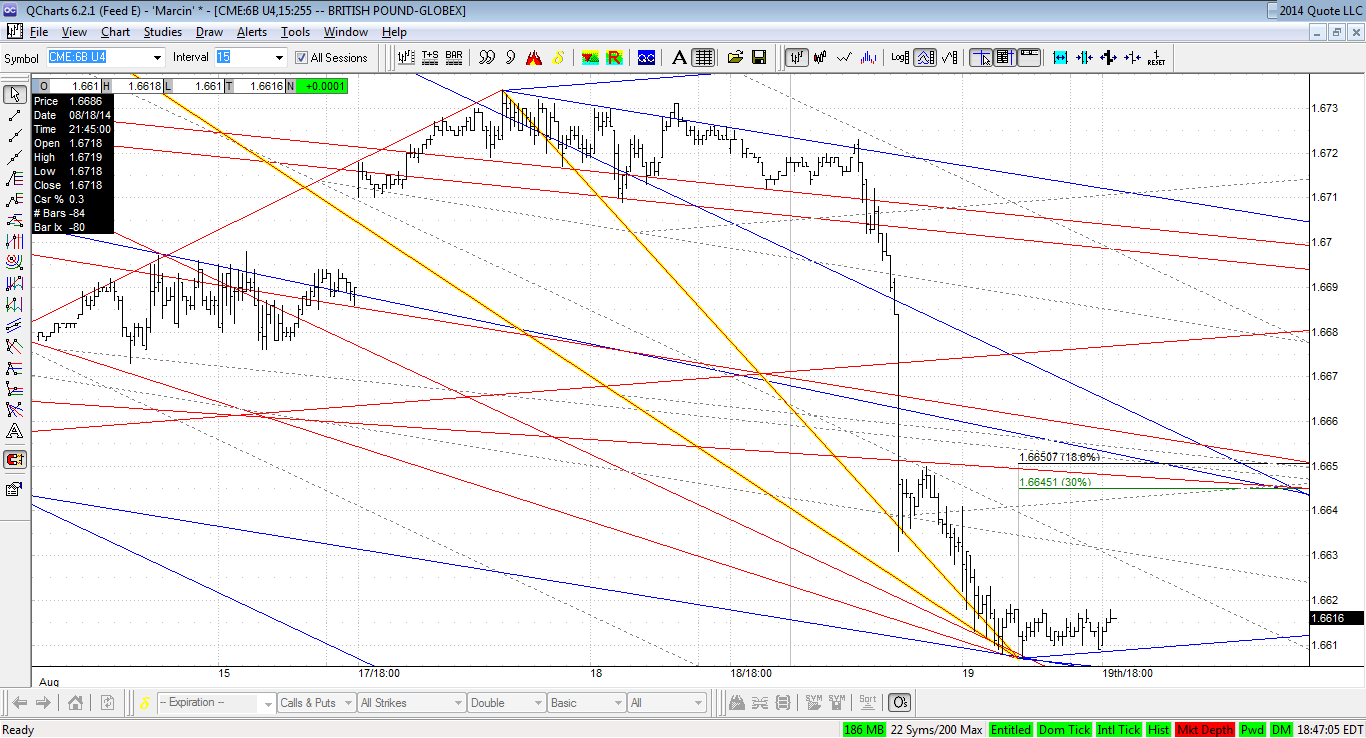Click the save floppy disk icon
Image resolution: width=1366 pixels, height=738 pixels.
point(758,57)
